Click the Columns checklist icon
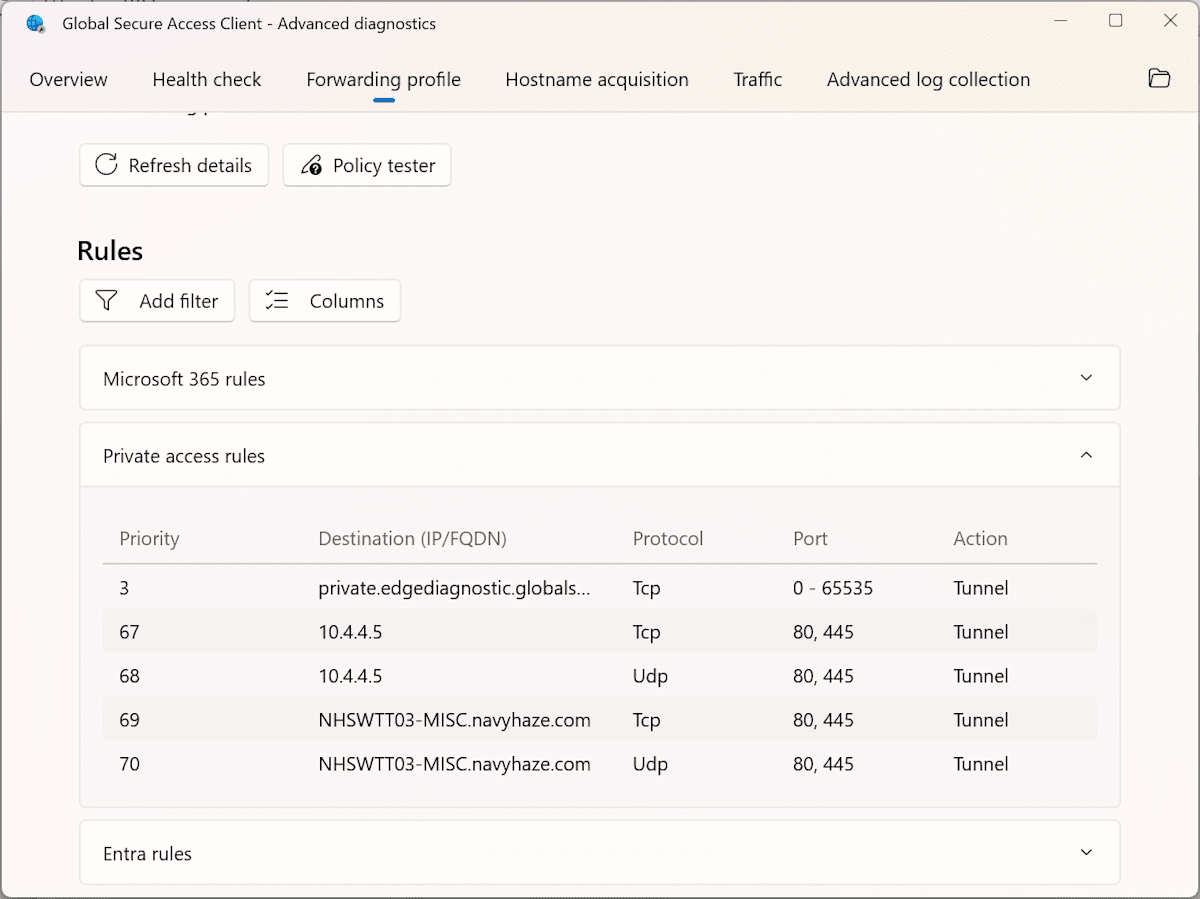 277,300
